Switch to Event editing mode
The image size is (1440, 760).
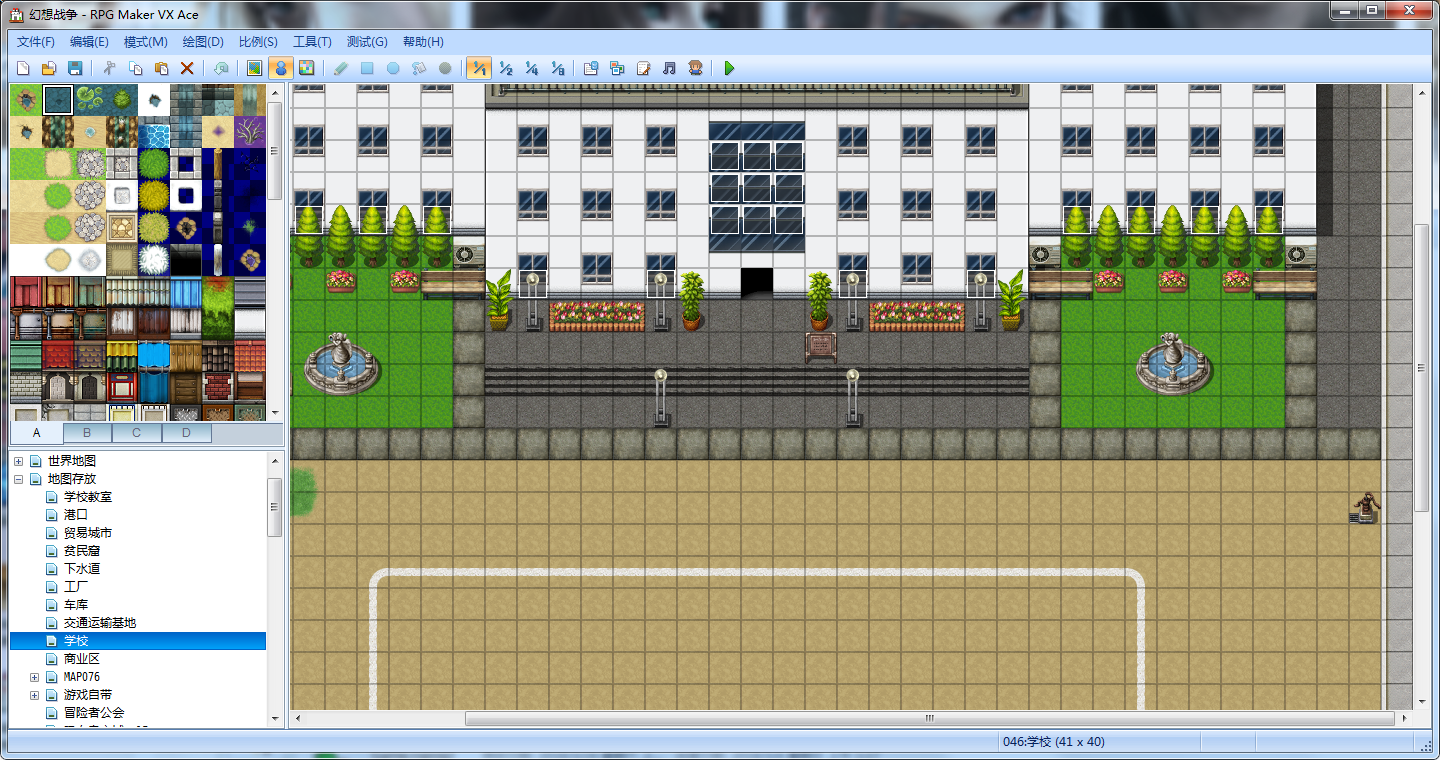click(281, 68)
